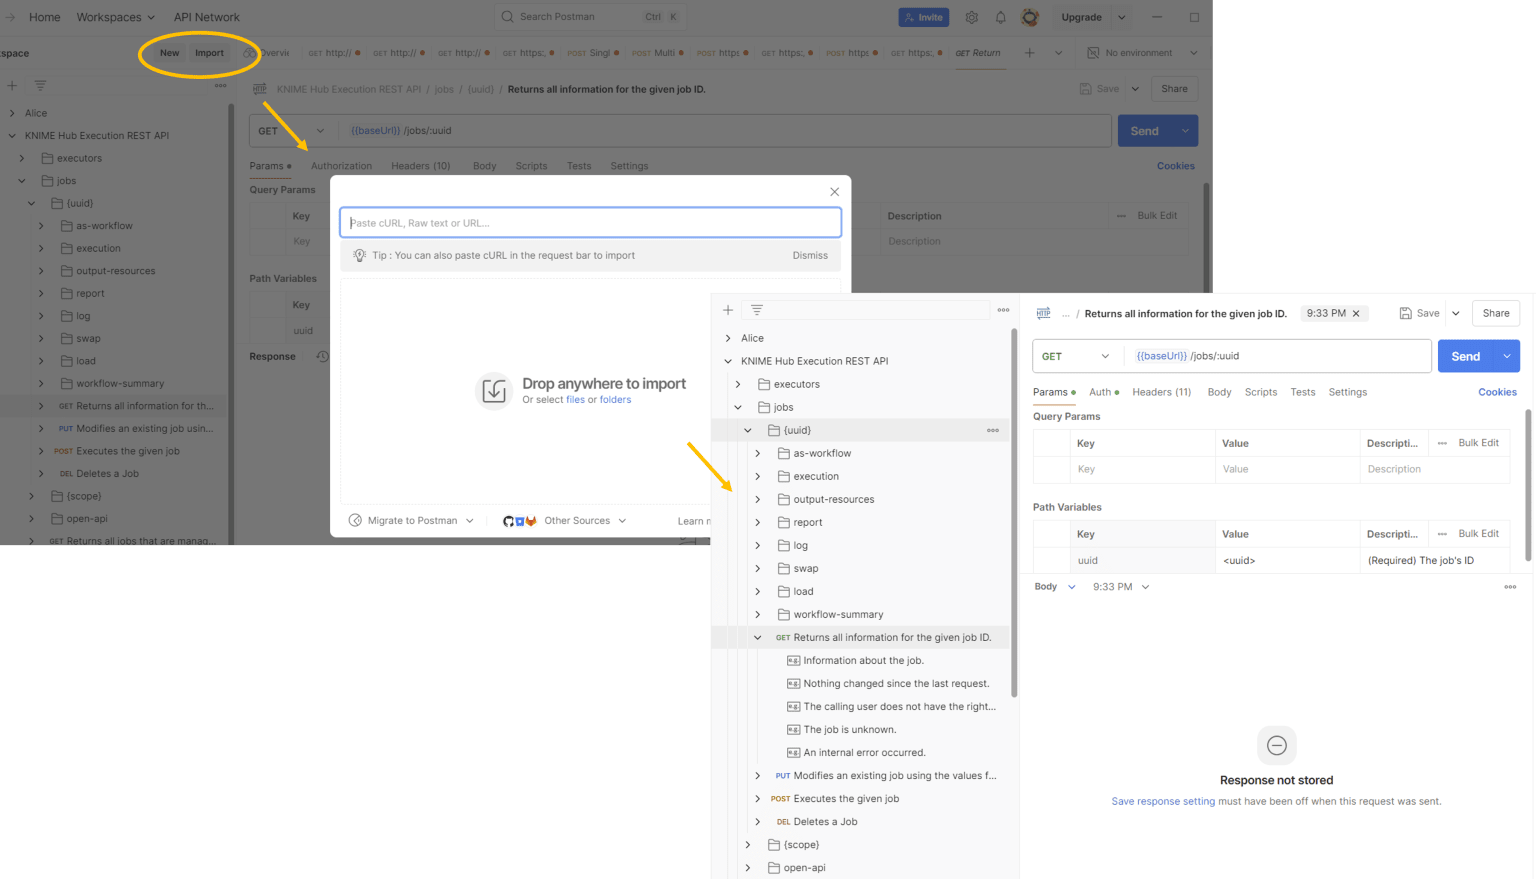Click the plus icon in the right panel sidebar
This screenshot has width=1536, height=879.
click(728, 310)
